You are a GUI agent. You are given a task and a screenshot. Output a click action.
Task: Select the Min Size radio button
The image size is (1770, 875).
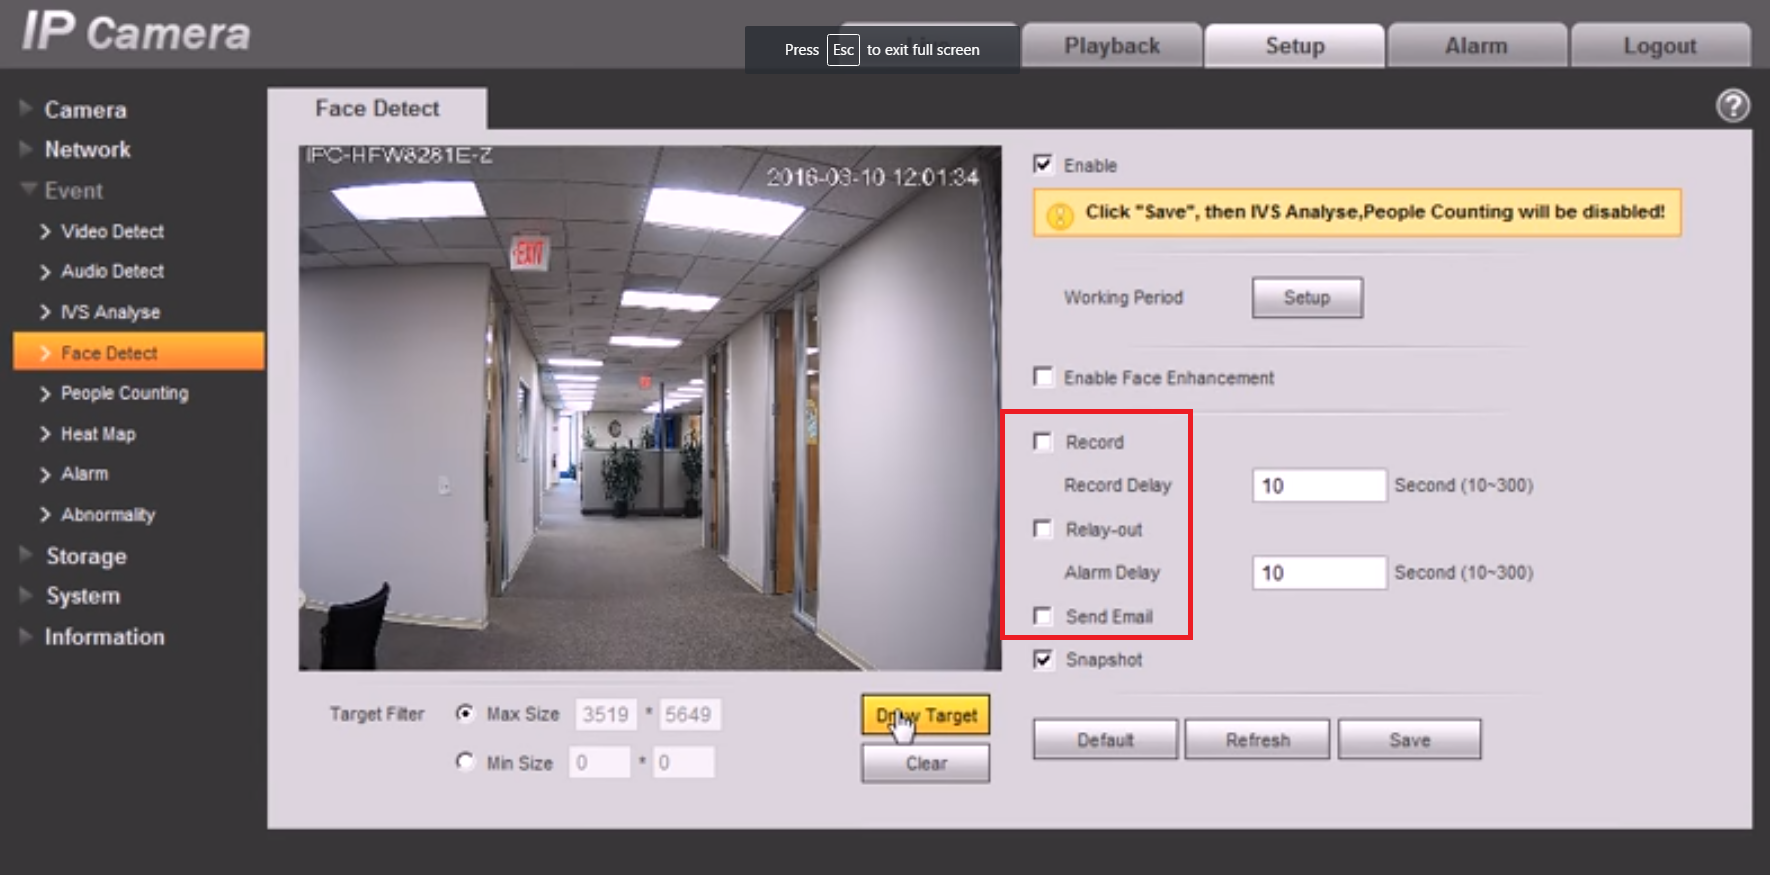click(x=464, y=762)
